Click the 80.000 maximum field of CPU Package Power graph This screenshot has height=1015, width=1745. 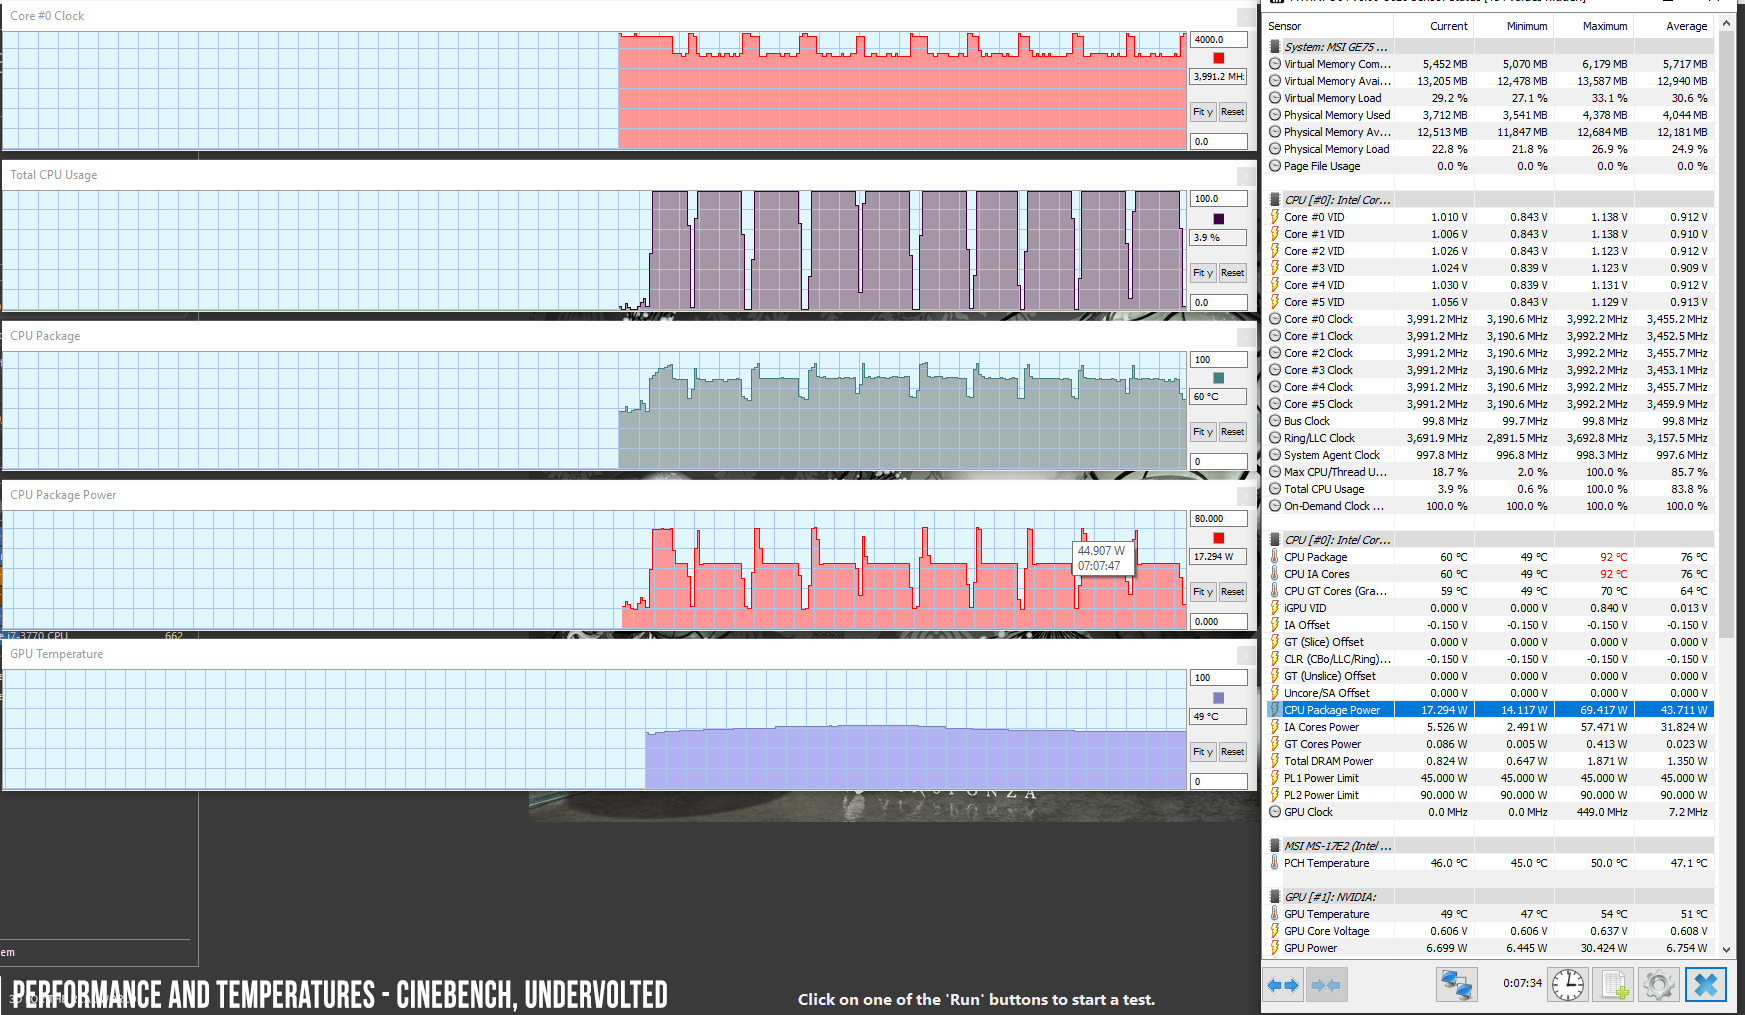click(x=1218, y=519)
